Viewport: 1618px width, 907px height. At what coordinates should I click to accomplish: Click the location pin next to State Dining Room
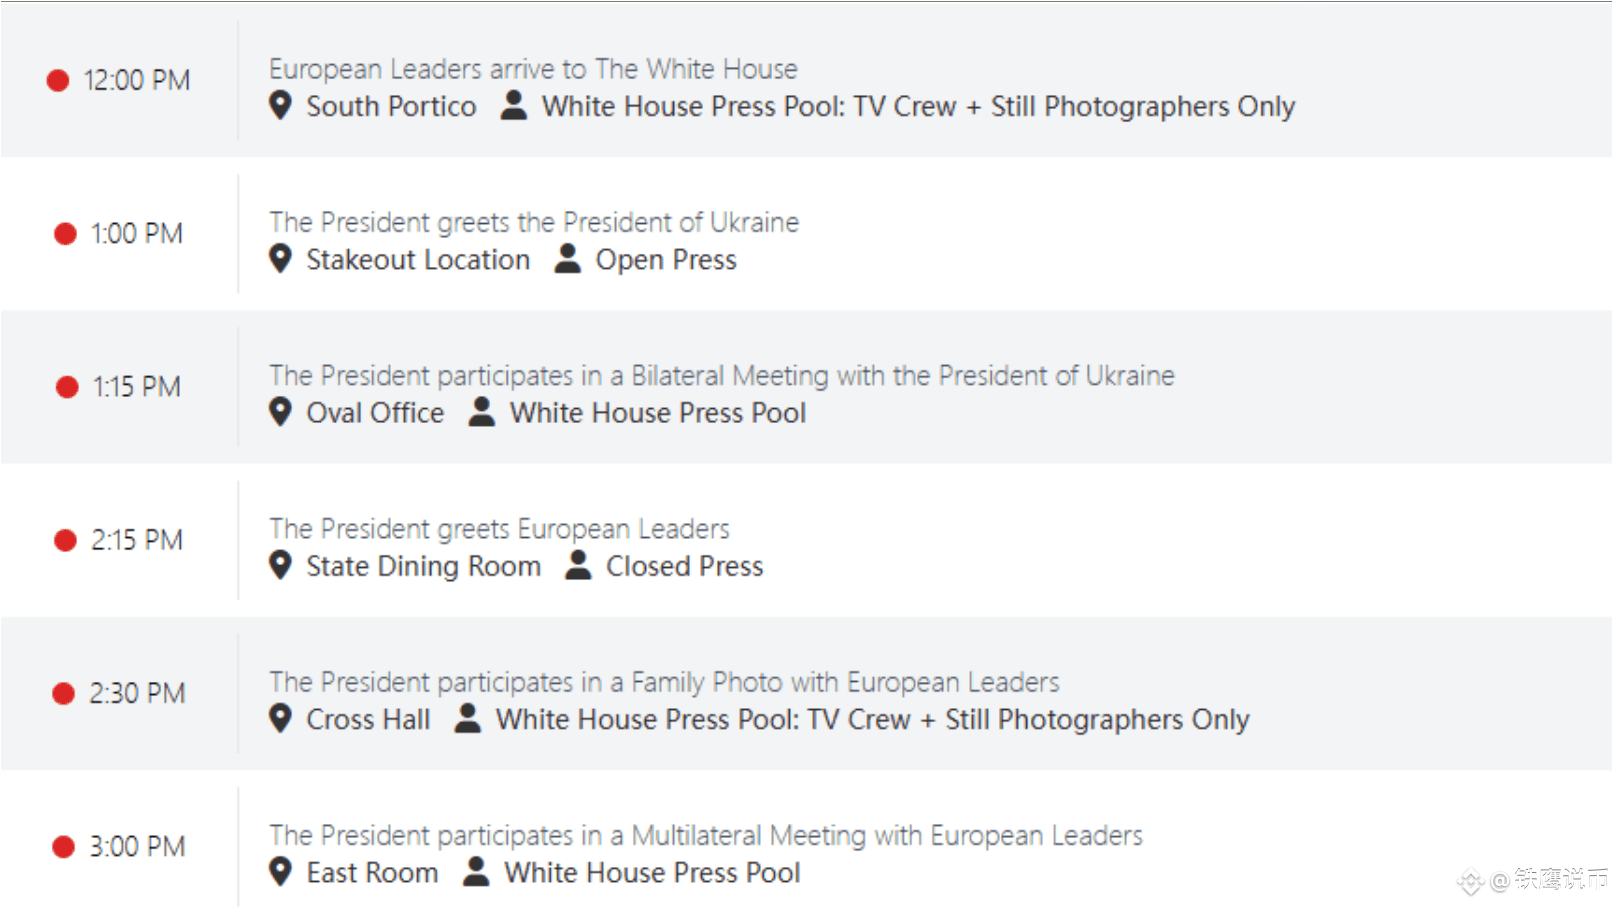pos(281,565)
